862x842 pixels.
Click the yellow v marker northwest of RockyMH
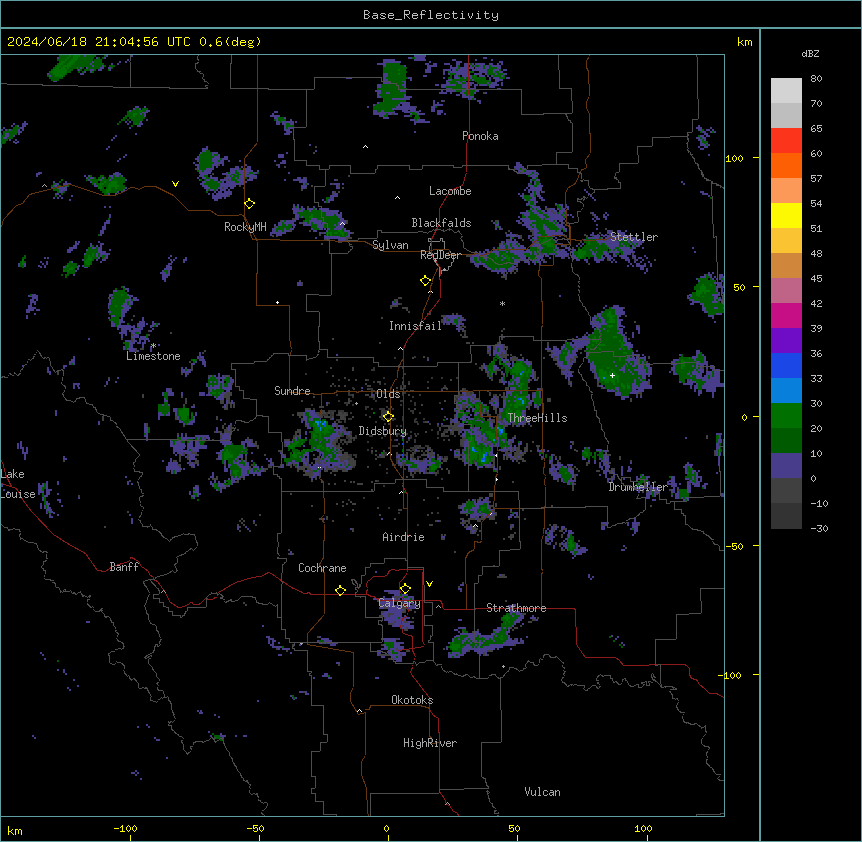click(x=175, y=184)
